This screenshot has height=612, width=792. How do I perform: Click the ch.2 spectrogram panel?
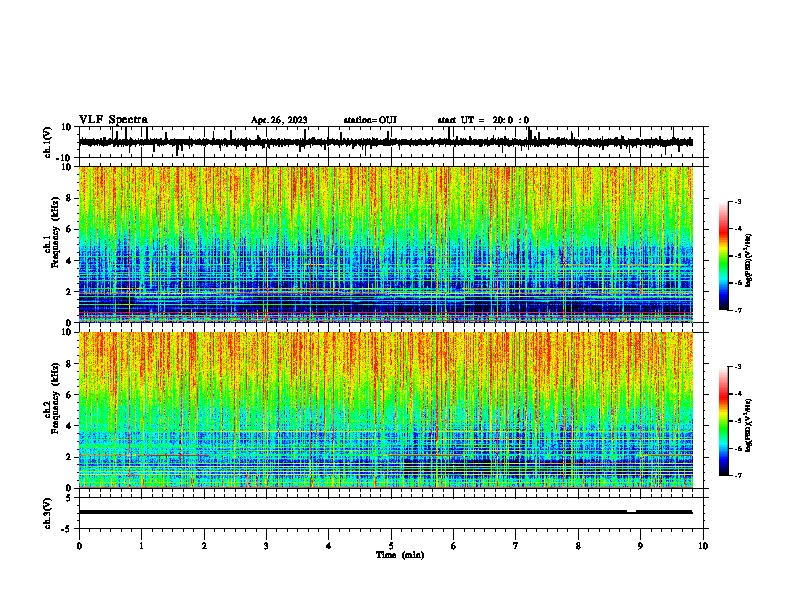click(x=385, y=410)
